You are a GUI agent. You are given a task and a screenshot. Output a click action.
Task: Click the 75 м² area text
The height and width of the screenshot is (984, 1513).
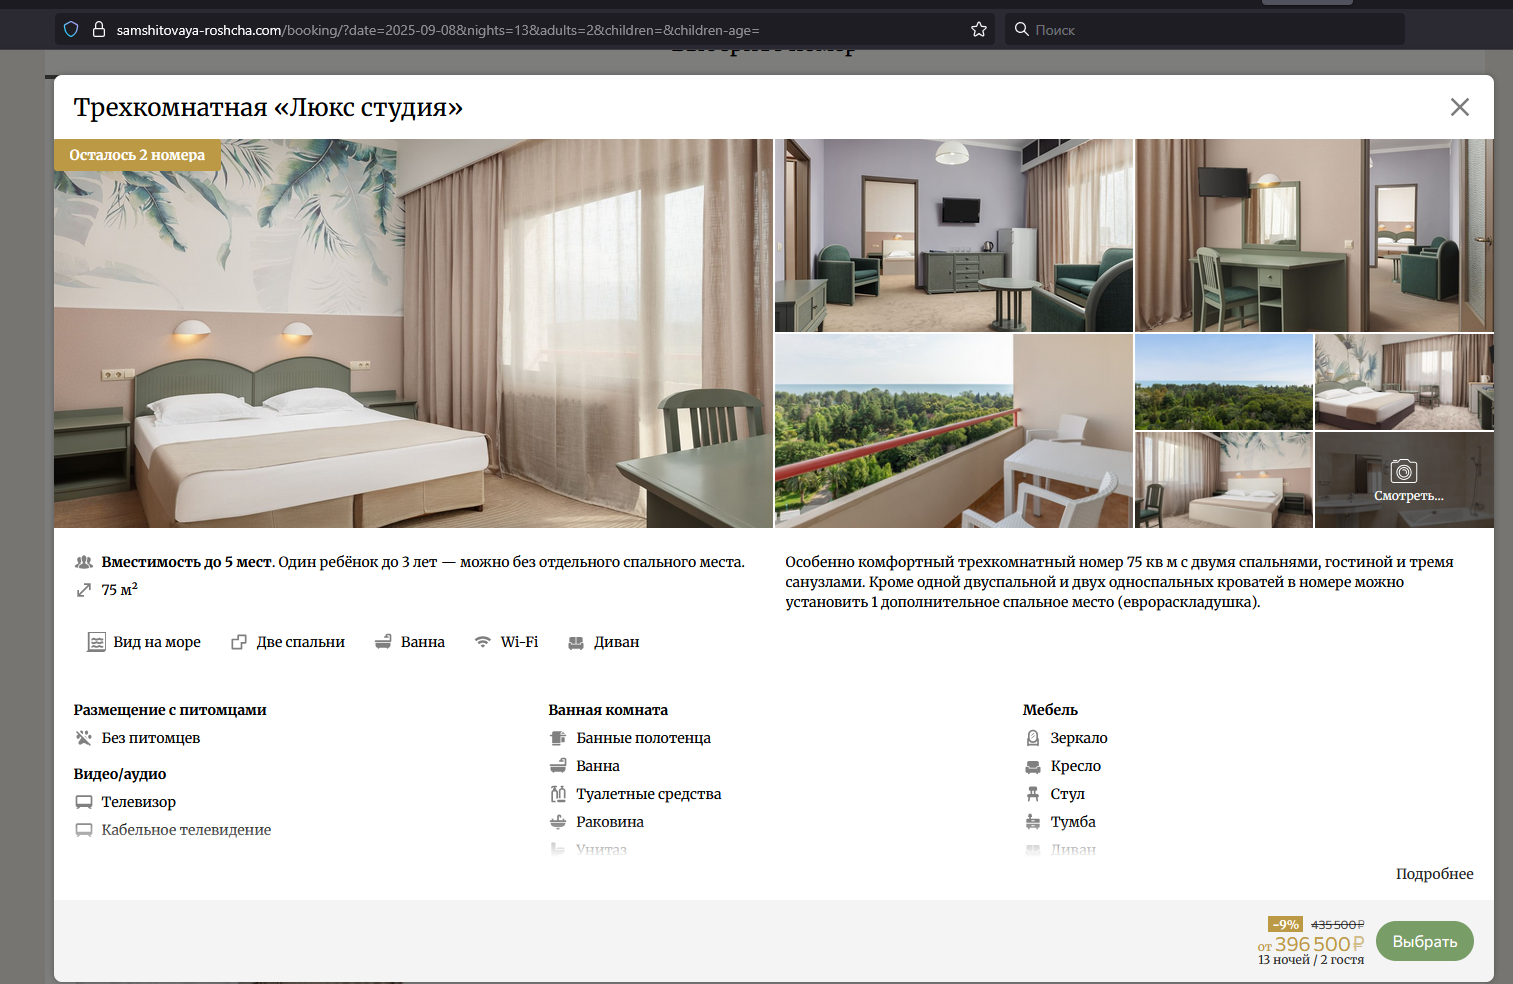119,590
